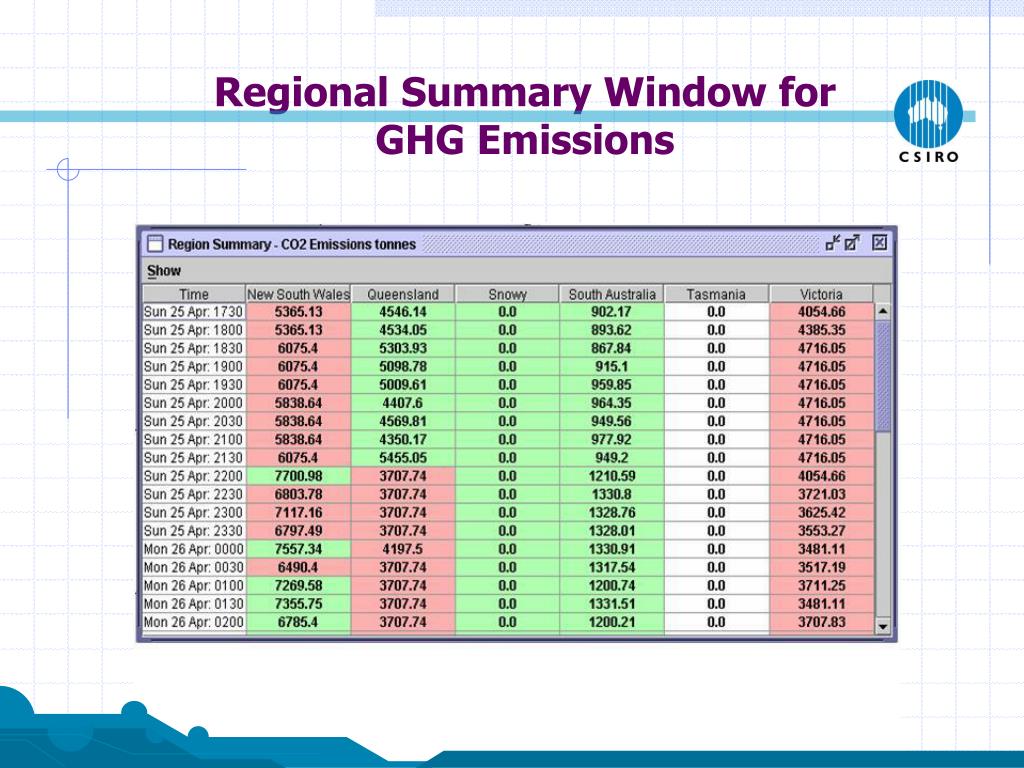Click the South Australia column header

(612, 294)
